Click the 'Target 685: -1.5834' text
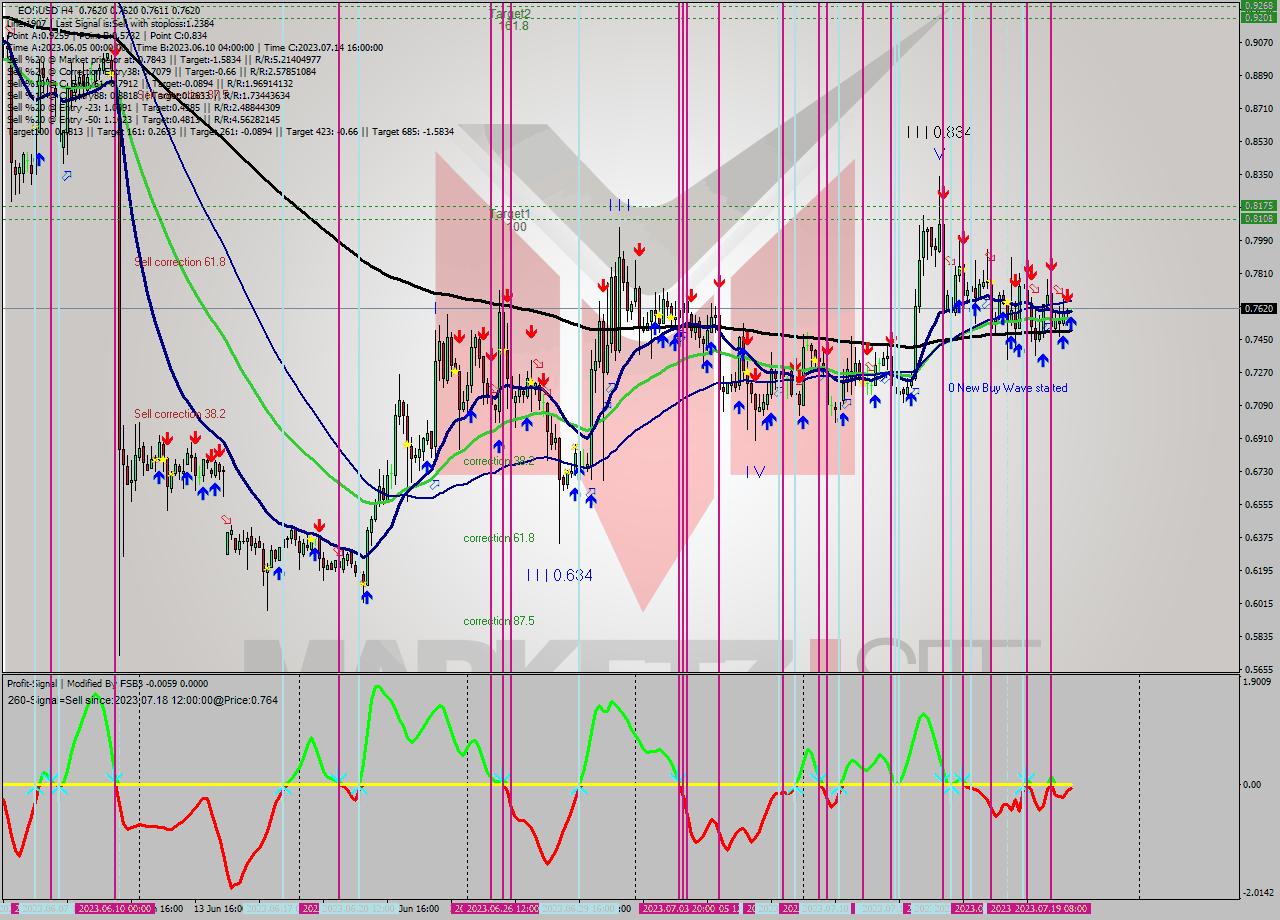Screen dimensions: 1280x920 point(413,131)
